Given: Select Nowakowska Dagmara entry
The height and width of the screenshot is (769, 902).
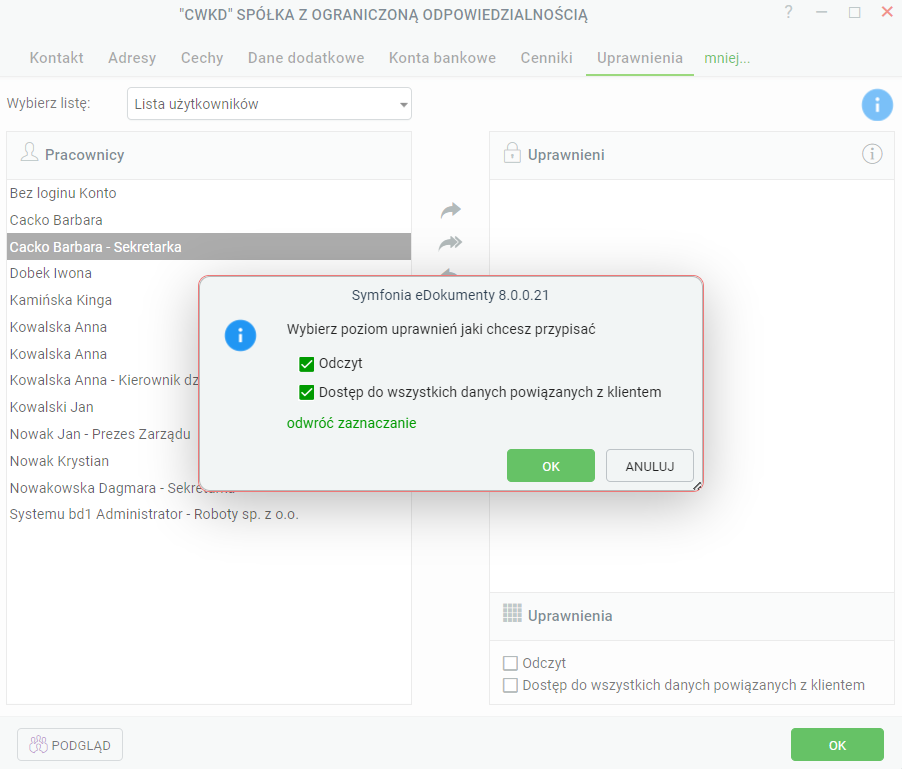Looking at the screenshot, I should click(x=103, y=488).
